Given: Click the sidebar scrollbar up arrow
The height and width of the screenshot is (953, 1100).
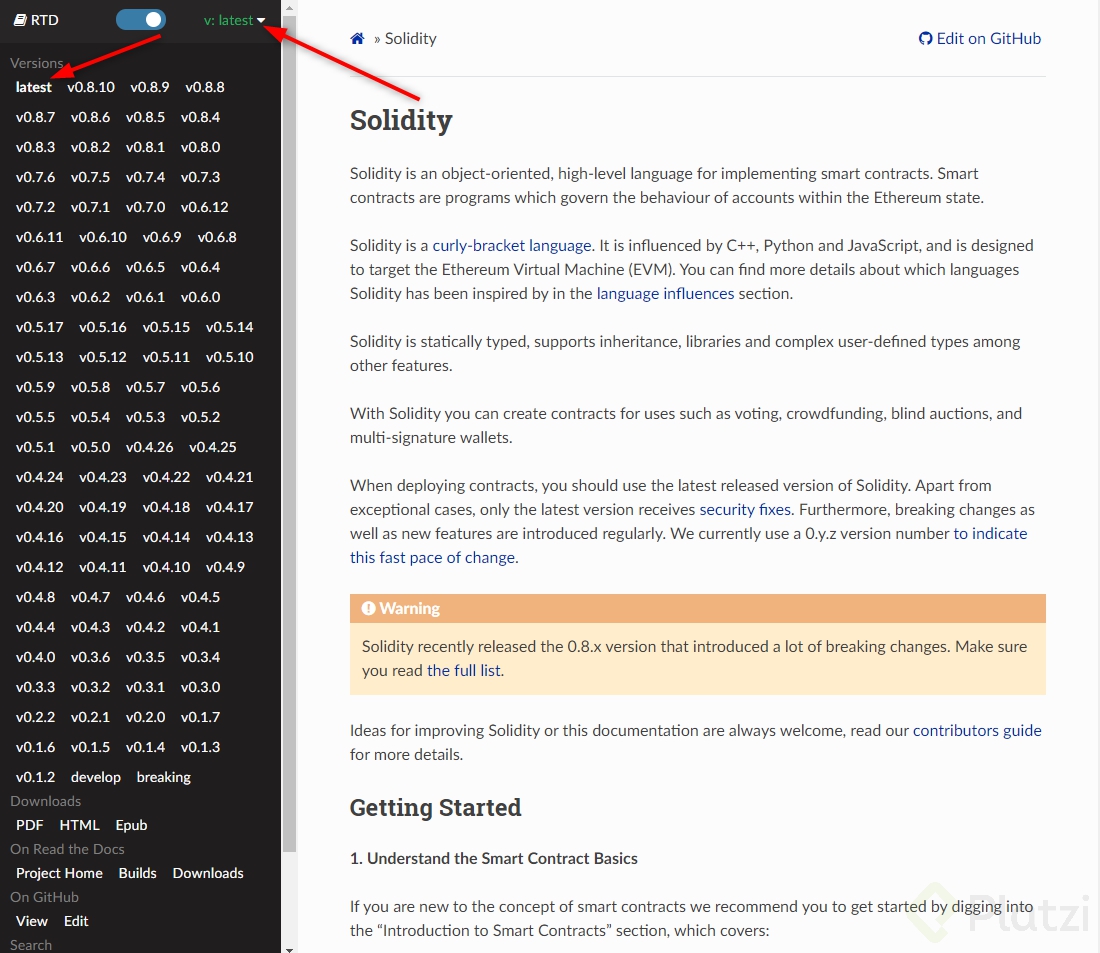Looking at the screenshot, I should tap(289, 8).
